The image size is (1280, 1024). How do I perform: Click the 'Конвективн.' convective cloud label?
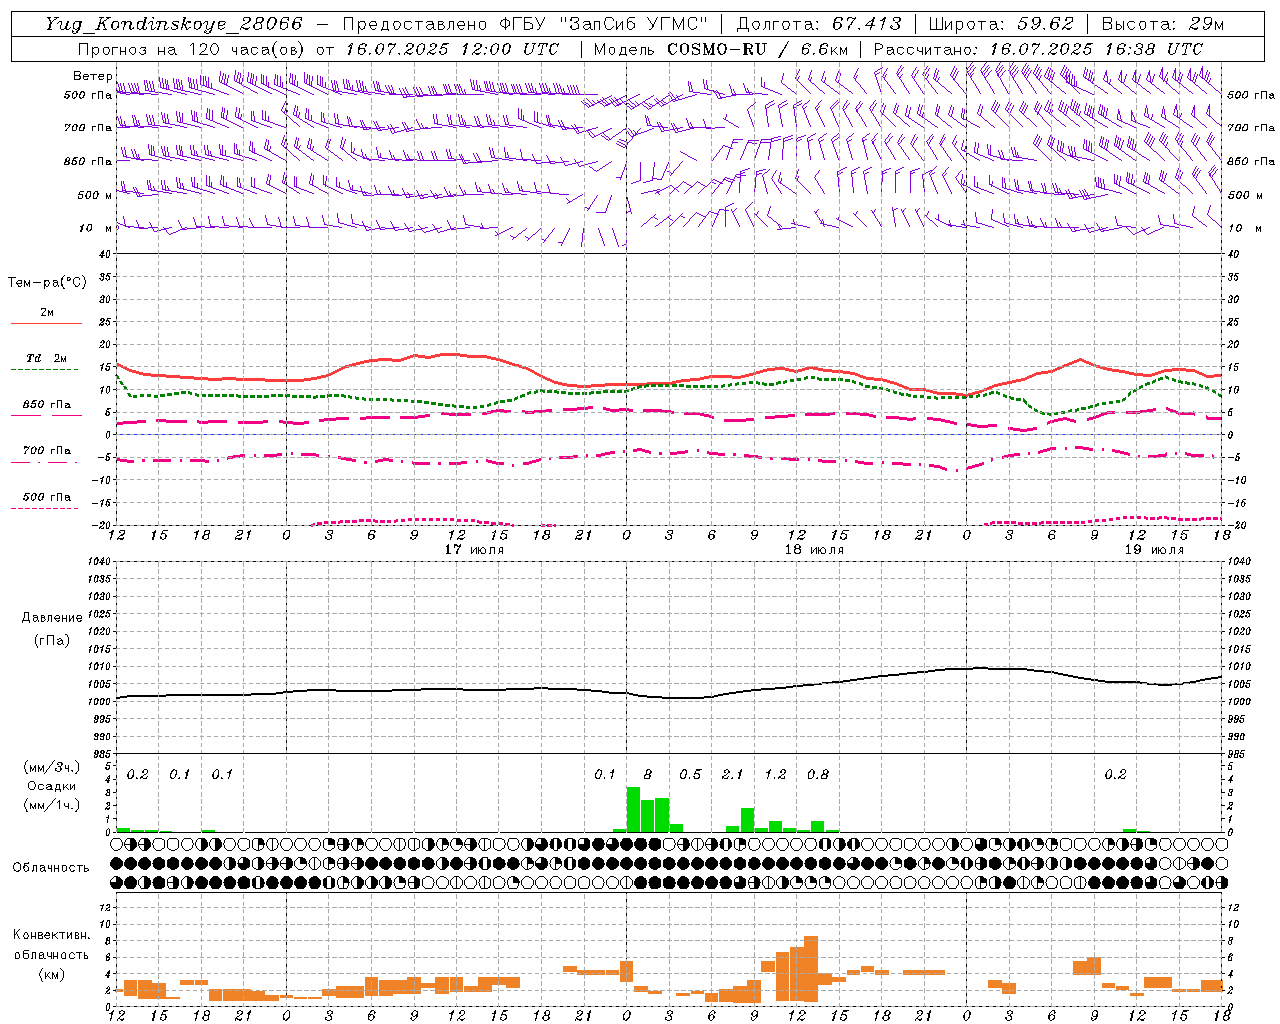coord(51,935)
